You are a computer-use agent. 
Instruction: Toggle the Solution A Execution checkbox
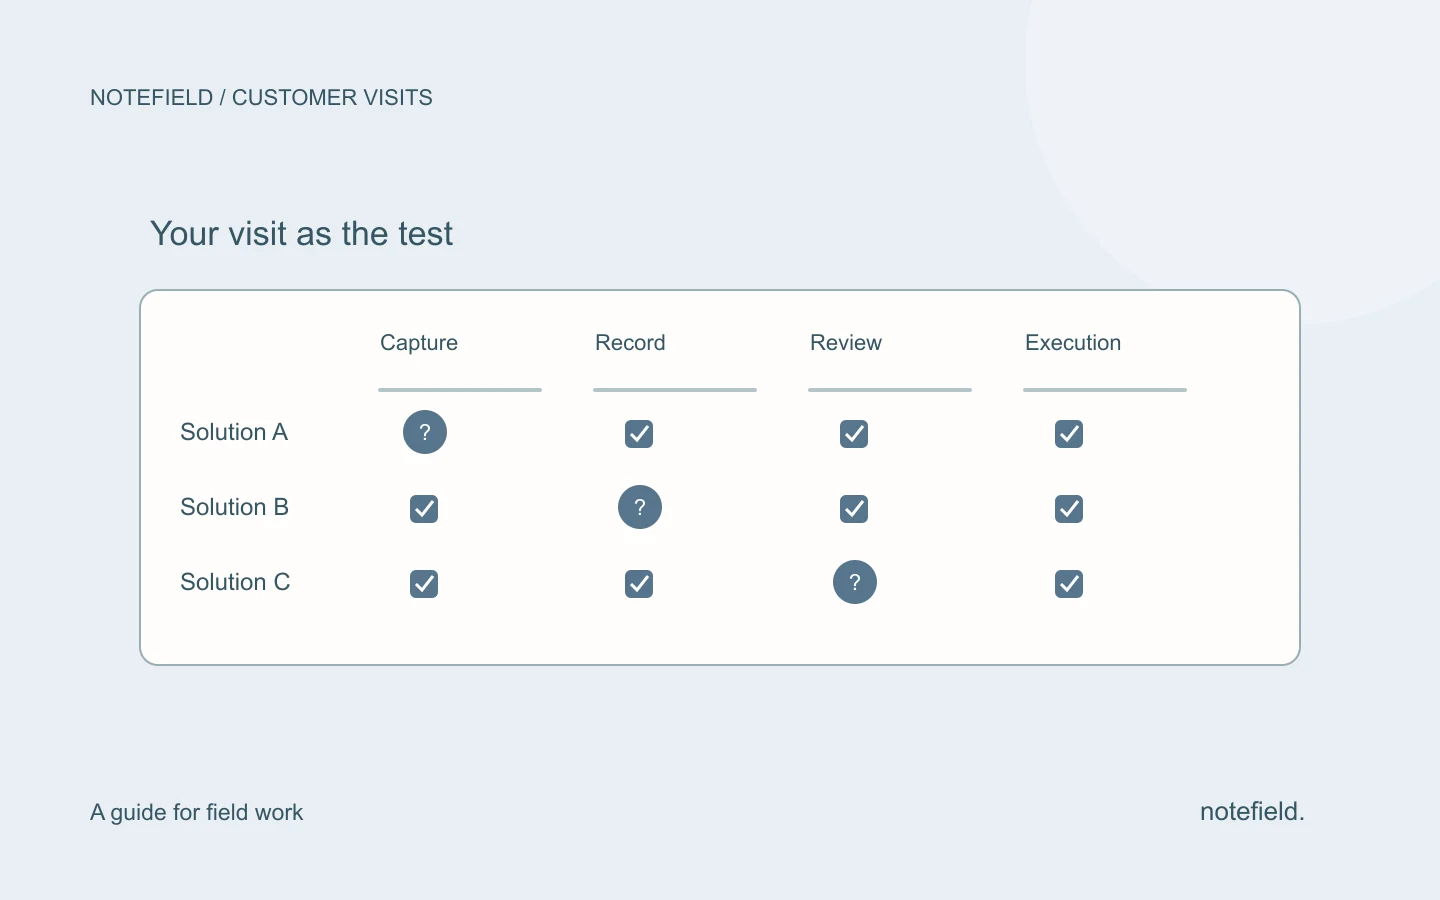1069,434
